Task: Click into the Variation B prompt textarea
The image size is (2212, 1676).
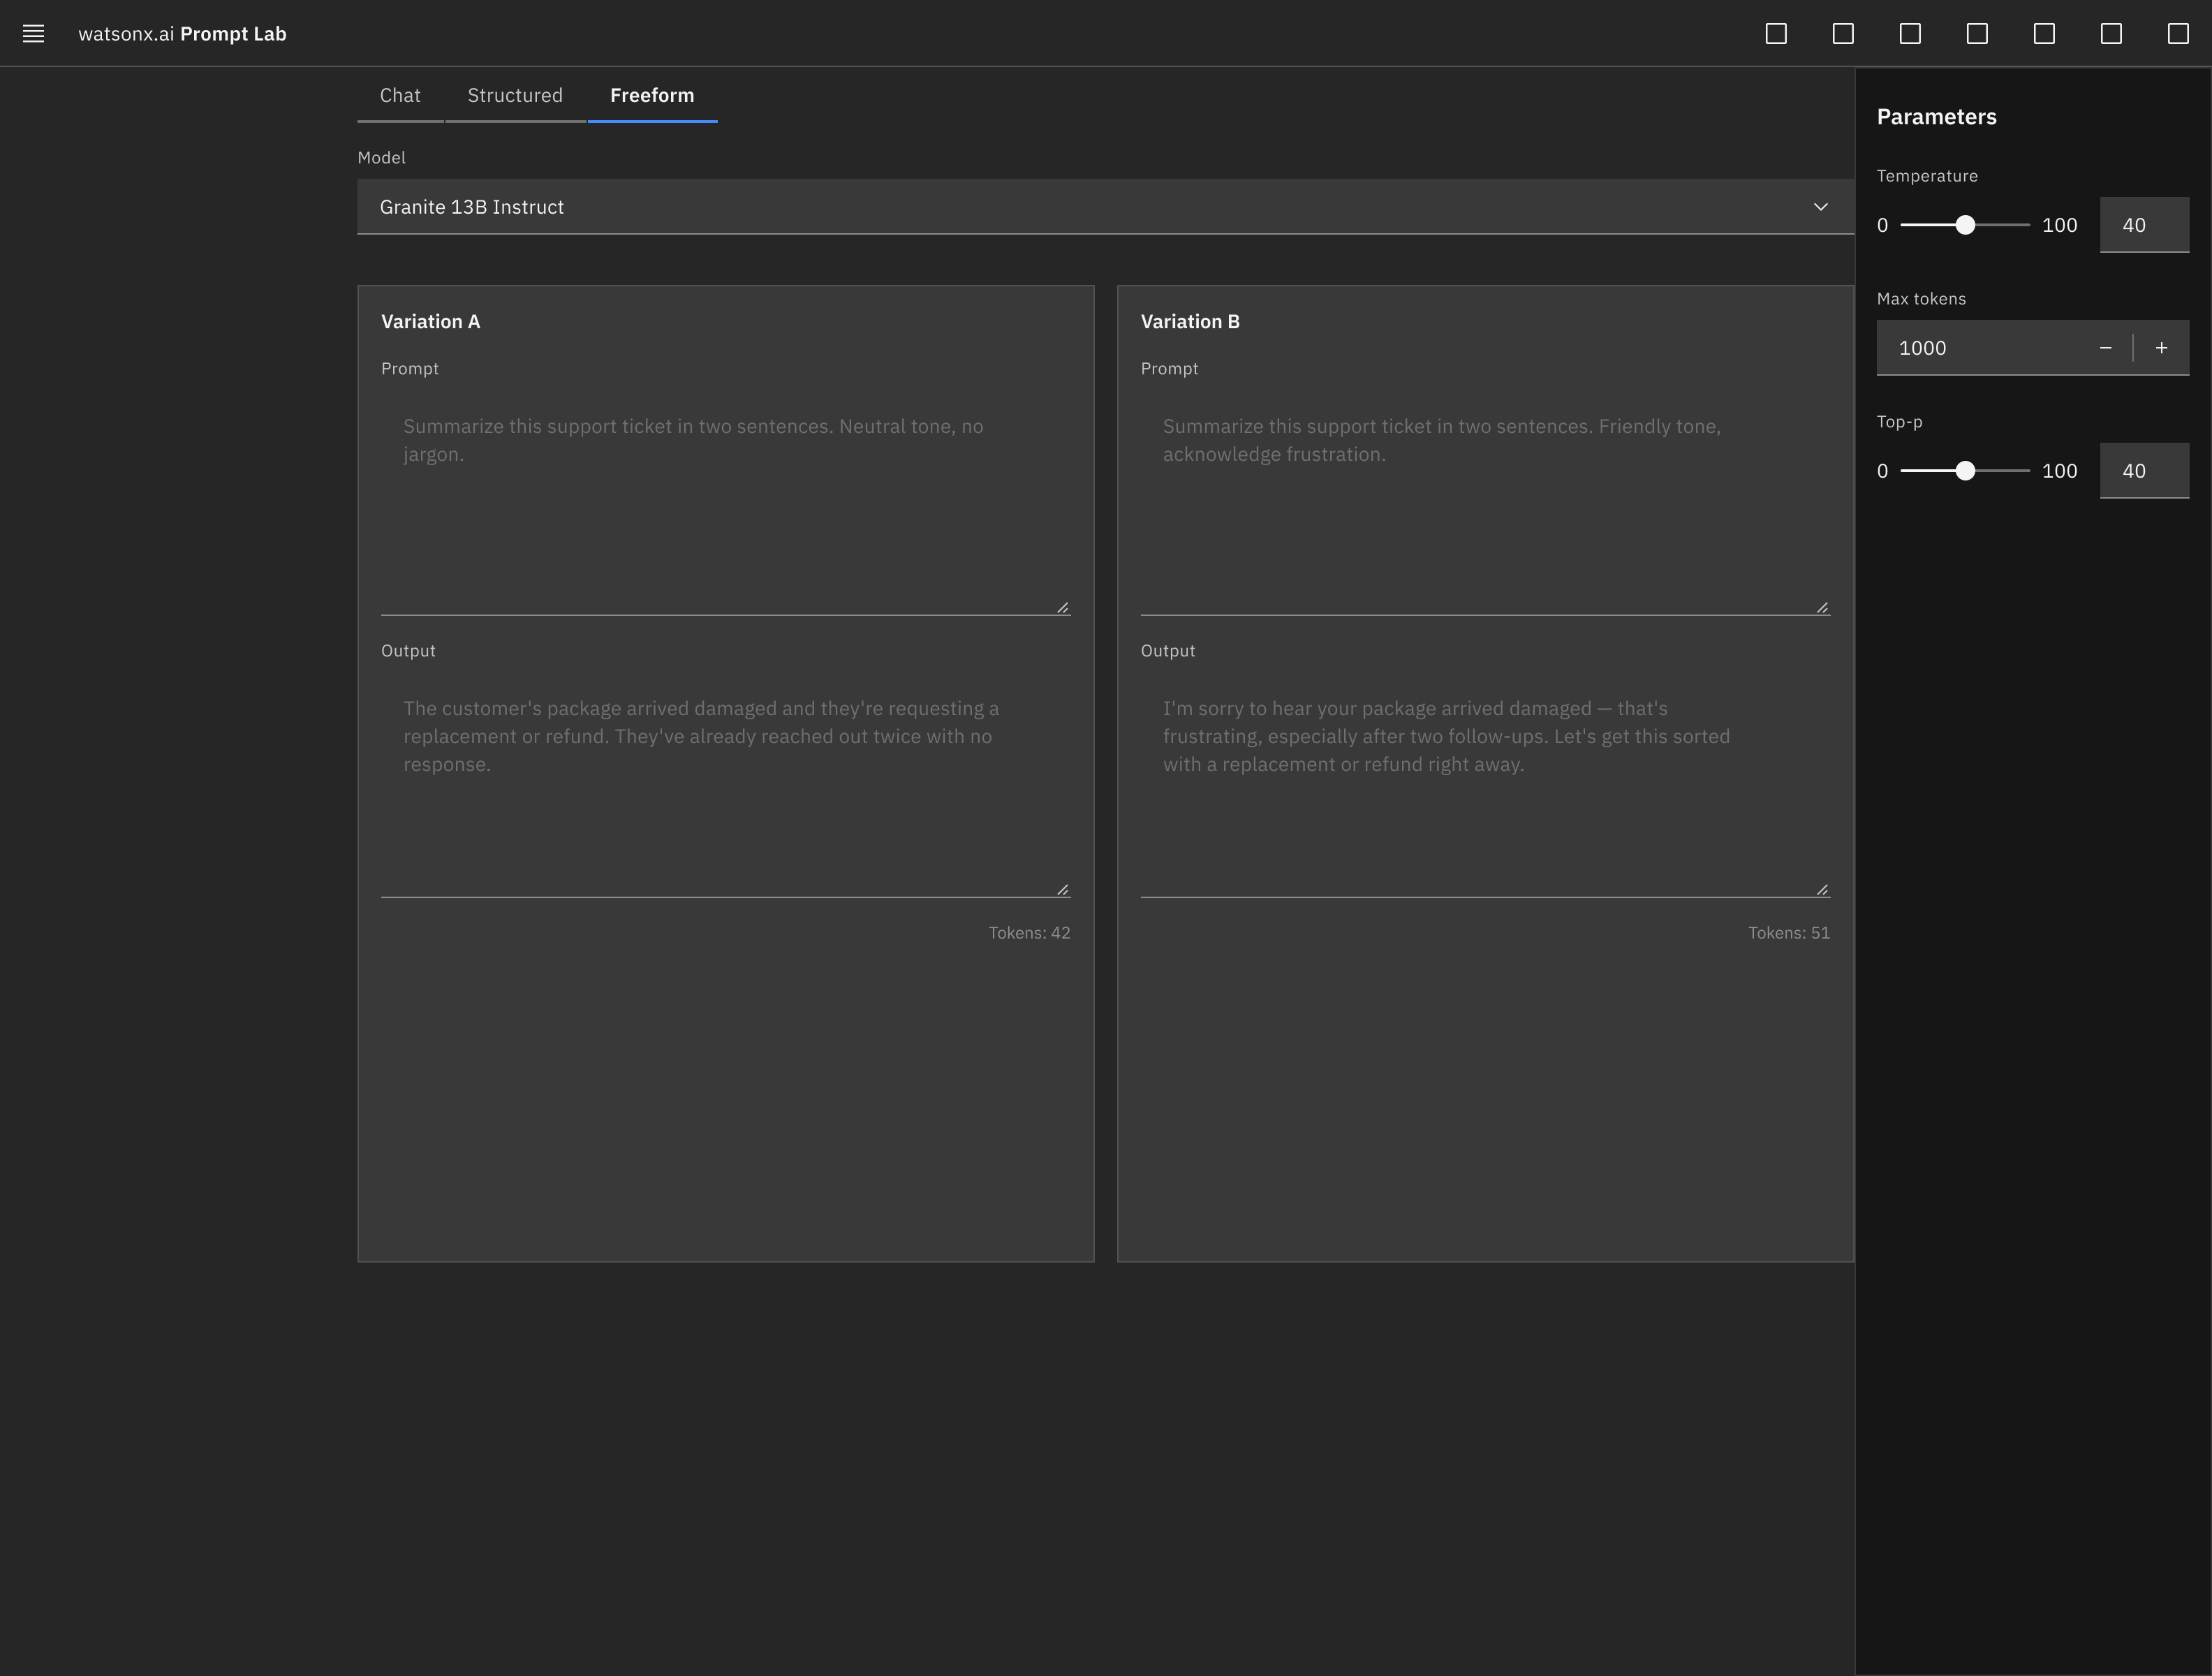Action: point(1485,503)
